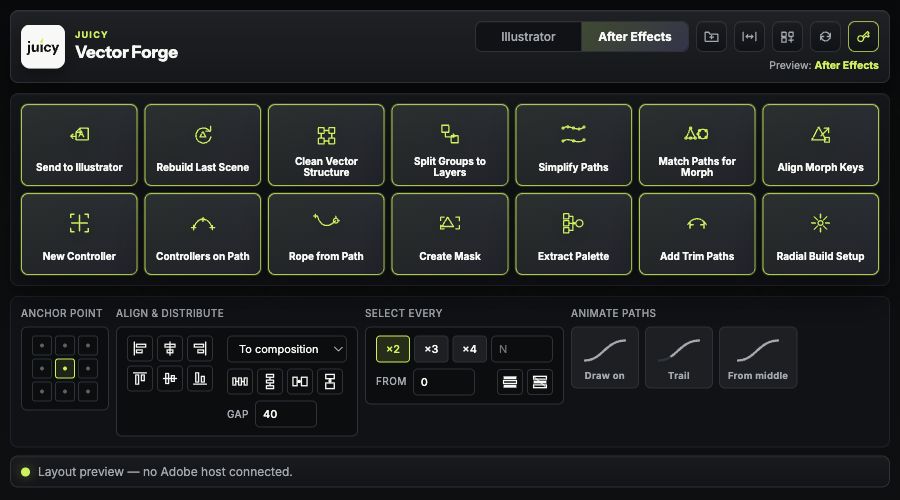Focus the N custom count field
900x500 pixels.
coord(522,349)
